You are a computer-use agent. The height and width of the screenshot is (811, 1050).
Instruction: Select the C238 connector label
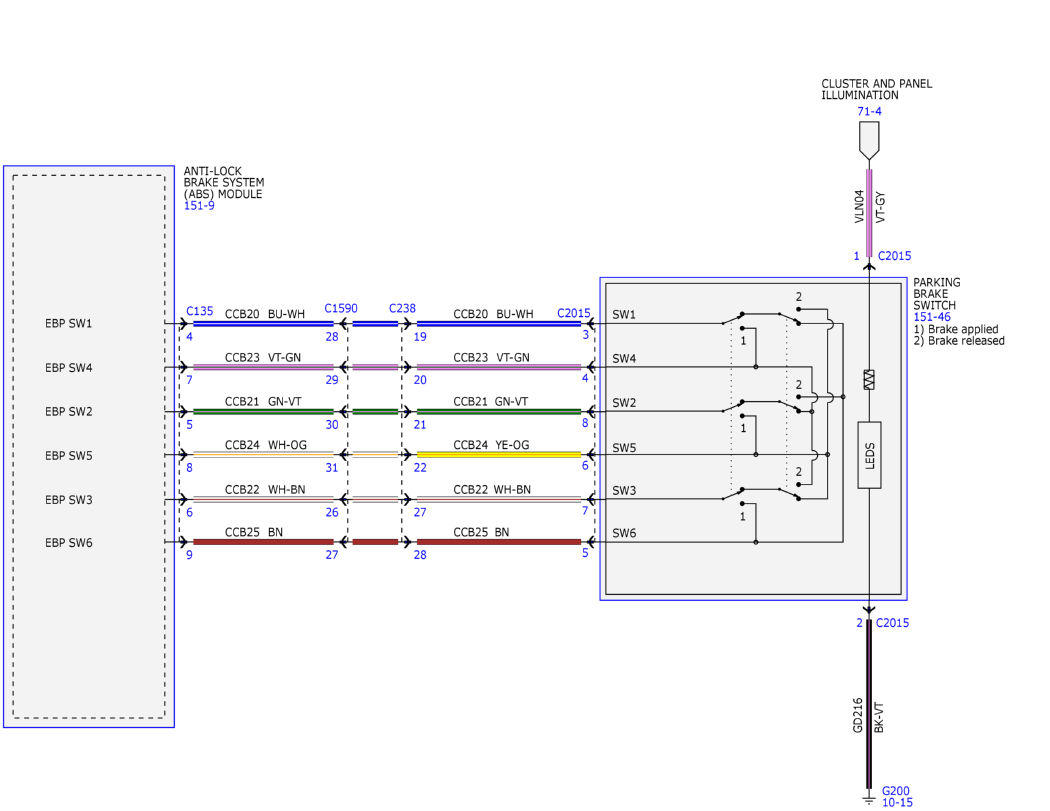402,308
